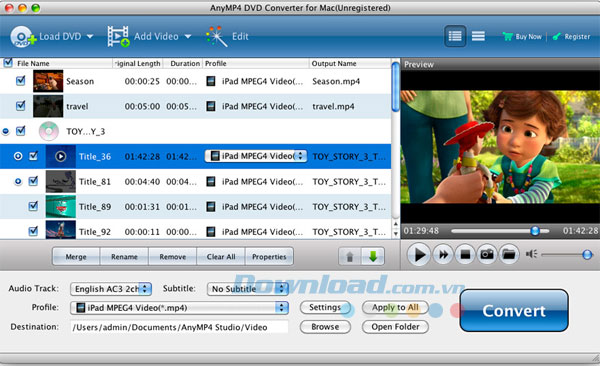Click the Remove button
The image size is (600, 366).
click(173, 257)
